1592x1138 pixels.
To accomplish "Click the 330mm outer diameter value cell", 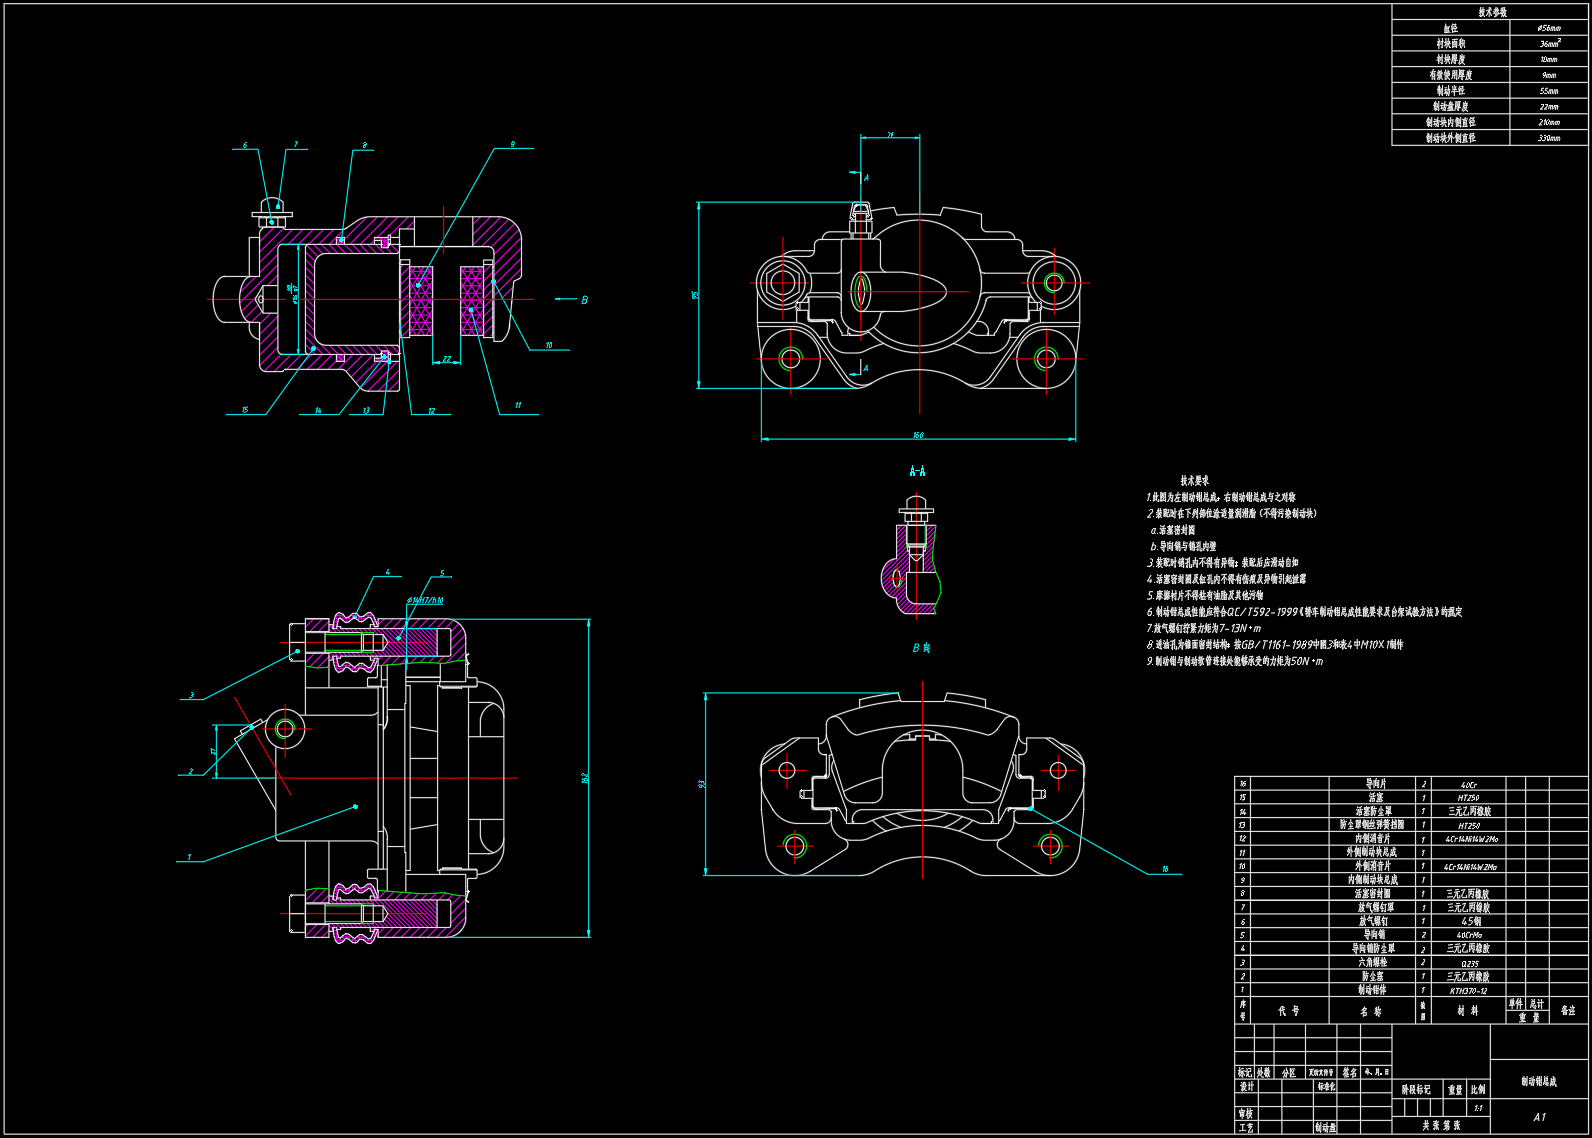I will point(1549,138).
